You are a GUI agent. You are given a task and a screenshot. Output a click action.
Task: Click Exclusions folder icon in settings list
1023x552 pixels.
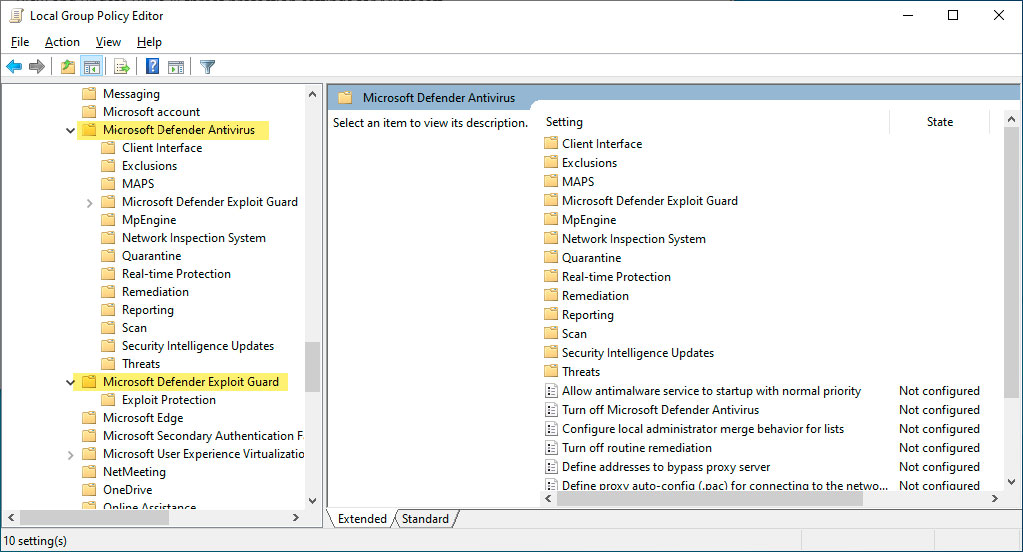(x=551, y=162)
